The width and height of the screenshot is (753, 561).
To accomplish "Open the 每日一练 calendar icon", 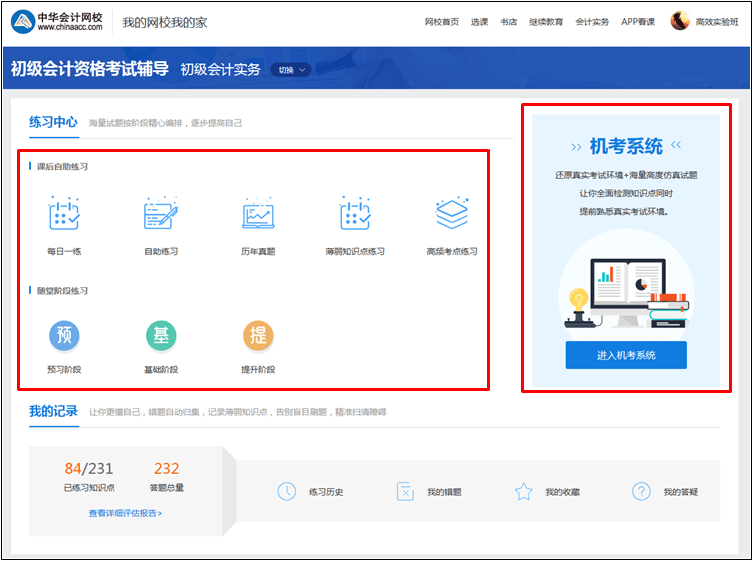I will 64,213.
